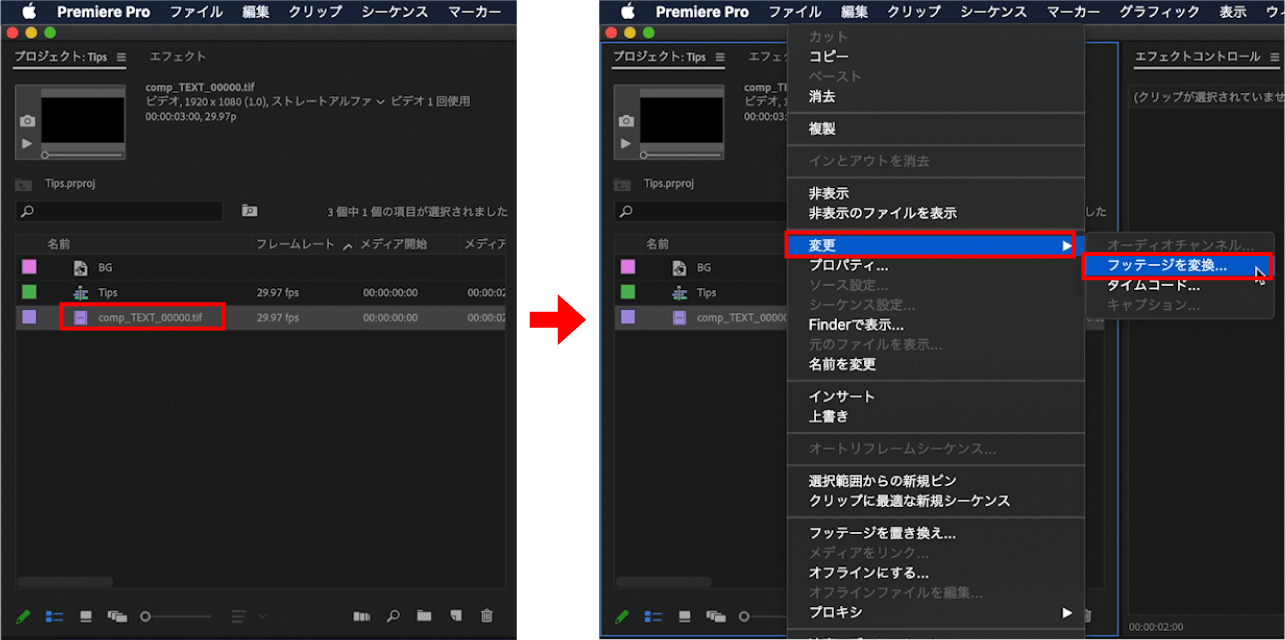Open エフェクトコントロール panel hamburger menu
Viewport: 1285px width, 640px height.
pyautogui.click(x=1274, y=57)
